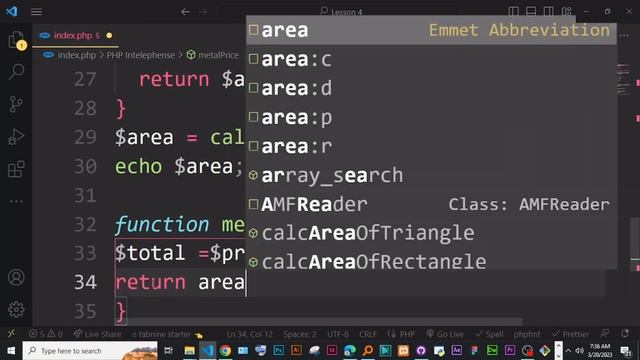The image size is (640, 360).
Task: Click the taskbar search box
Action: [x=90, y=351]
